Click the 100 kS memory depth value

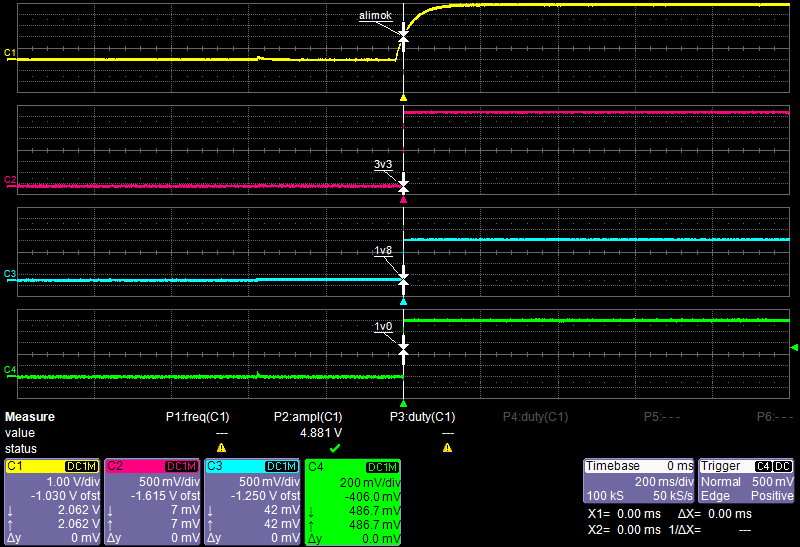[605, 495]
